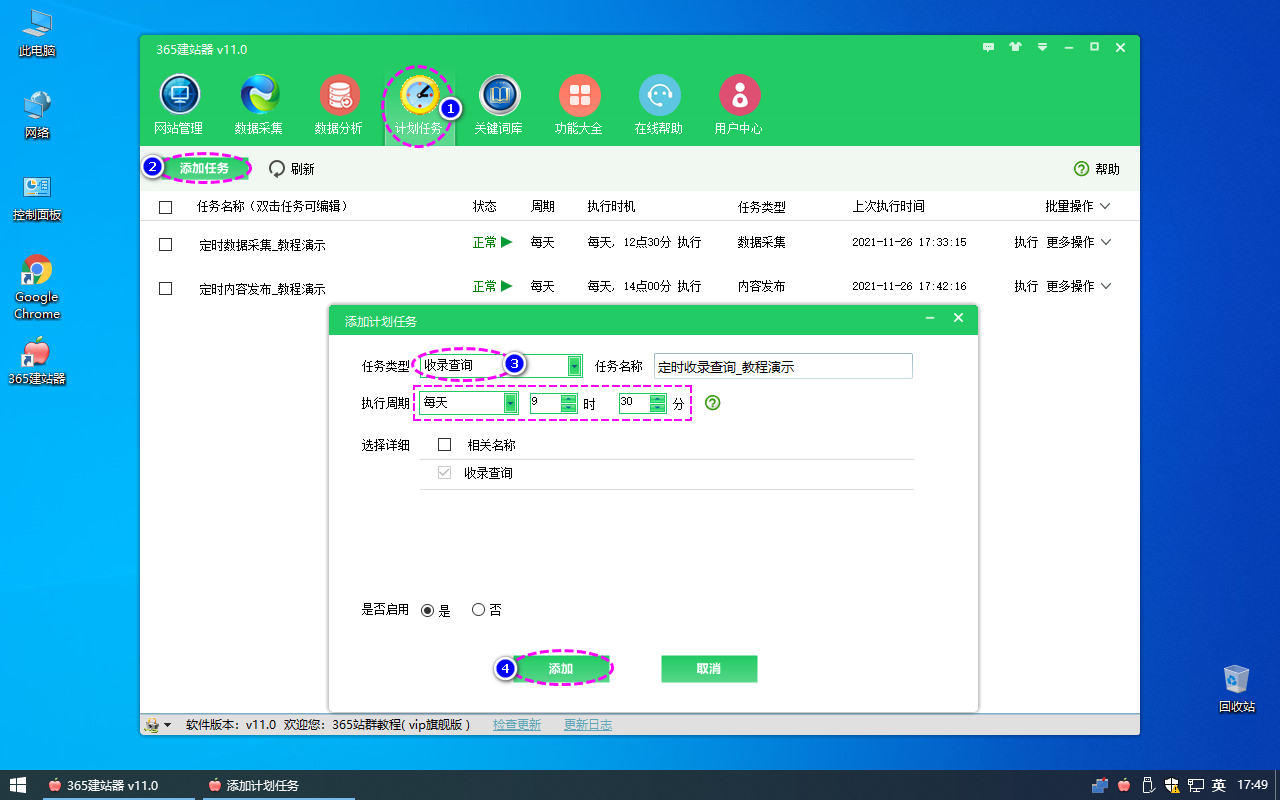The height and width of the screenshot is (800, 1280).
Task: Select the 否 radio button for 是否启用
Action: 478,610
